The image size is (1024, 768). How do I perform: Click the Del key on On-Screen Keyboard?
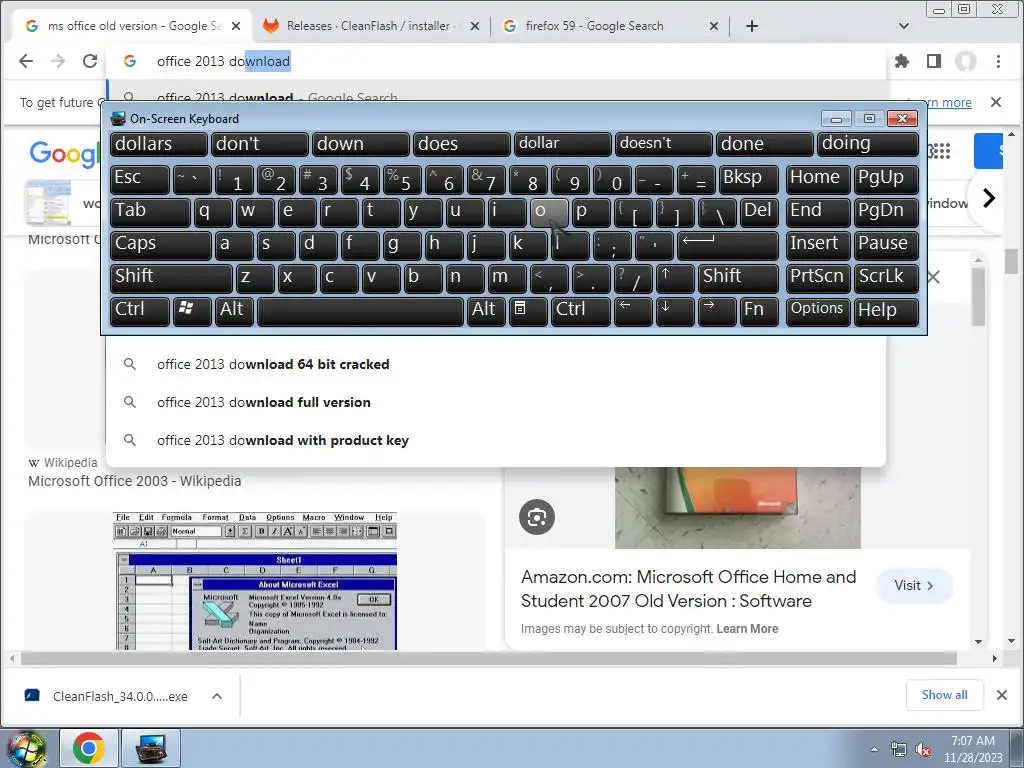pos(759,212)
